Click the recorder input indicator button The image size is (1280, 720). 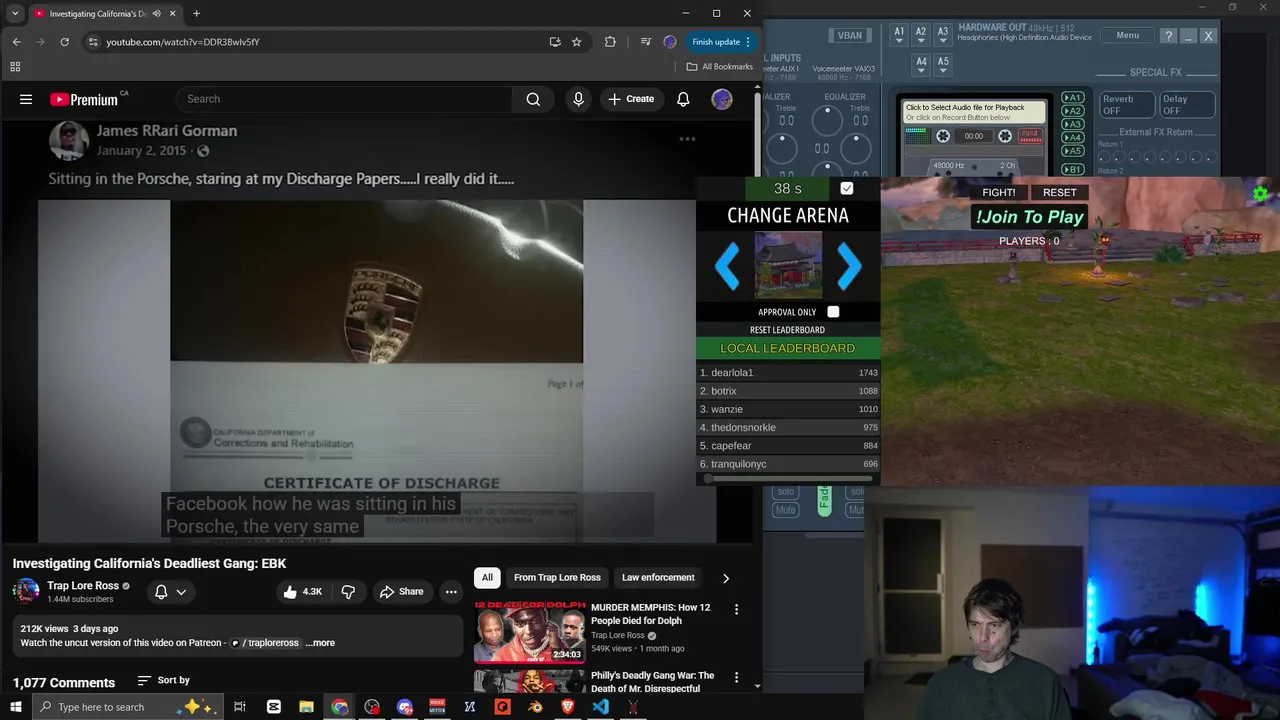[1030, 136]
